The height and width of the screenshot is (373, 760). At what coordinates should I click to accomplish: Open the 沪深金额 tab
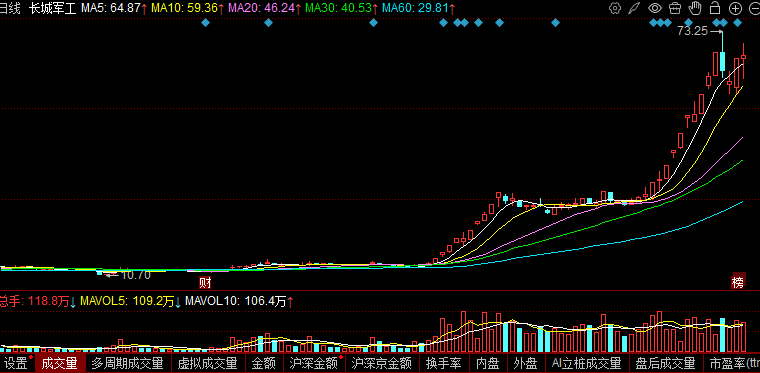pyautogui.click(x=314, y=363)
